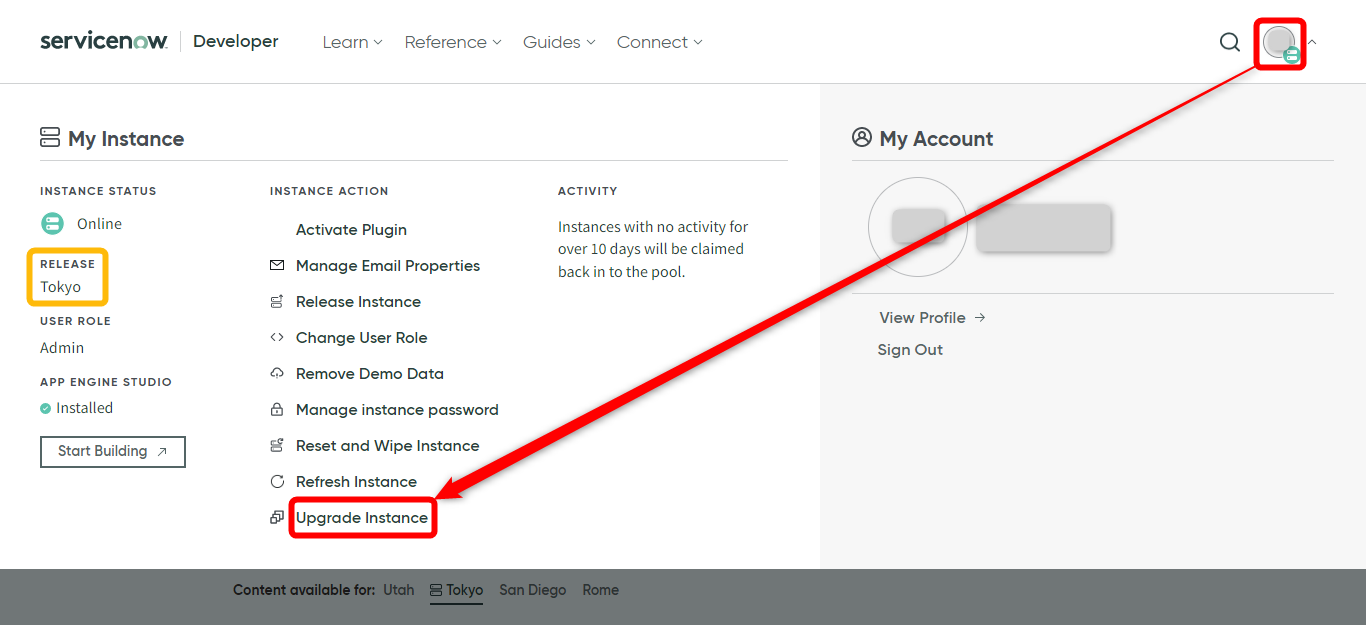Click the Refresh Instance circular arrow icon
Image resolution: width=1366 pixels, height=625 pixels.
click(x=276, y=481)
